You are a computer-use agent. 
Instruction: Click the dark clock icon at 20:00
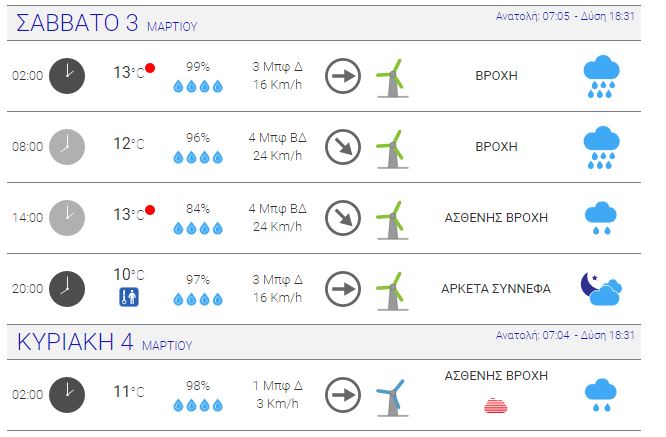click(67, 289)
